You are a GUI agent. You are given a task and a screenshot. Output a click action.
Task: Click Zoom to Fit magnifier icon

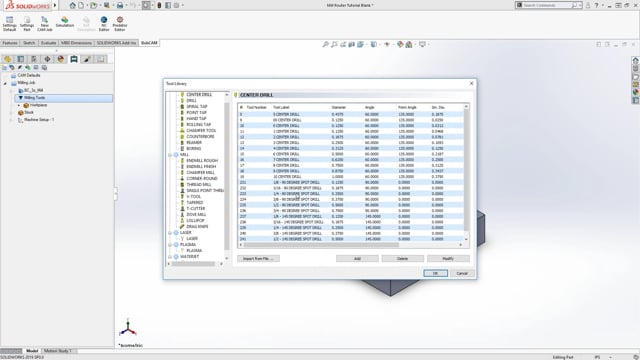click(x=325, y=44)
